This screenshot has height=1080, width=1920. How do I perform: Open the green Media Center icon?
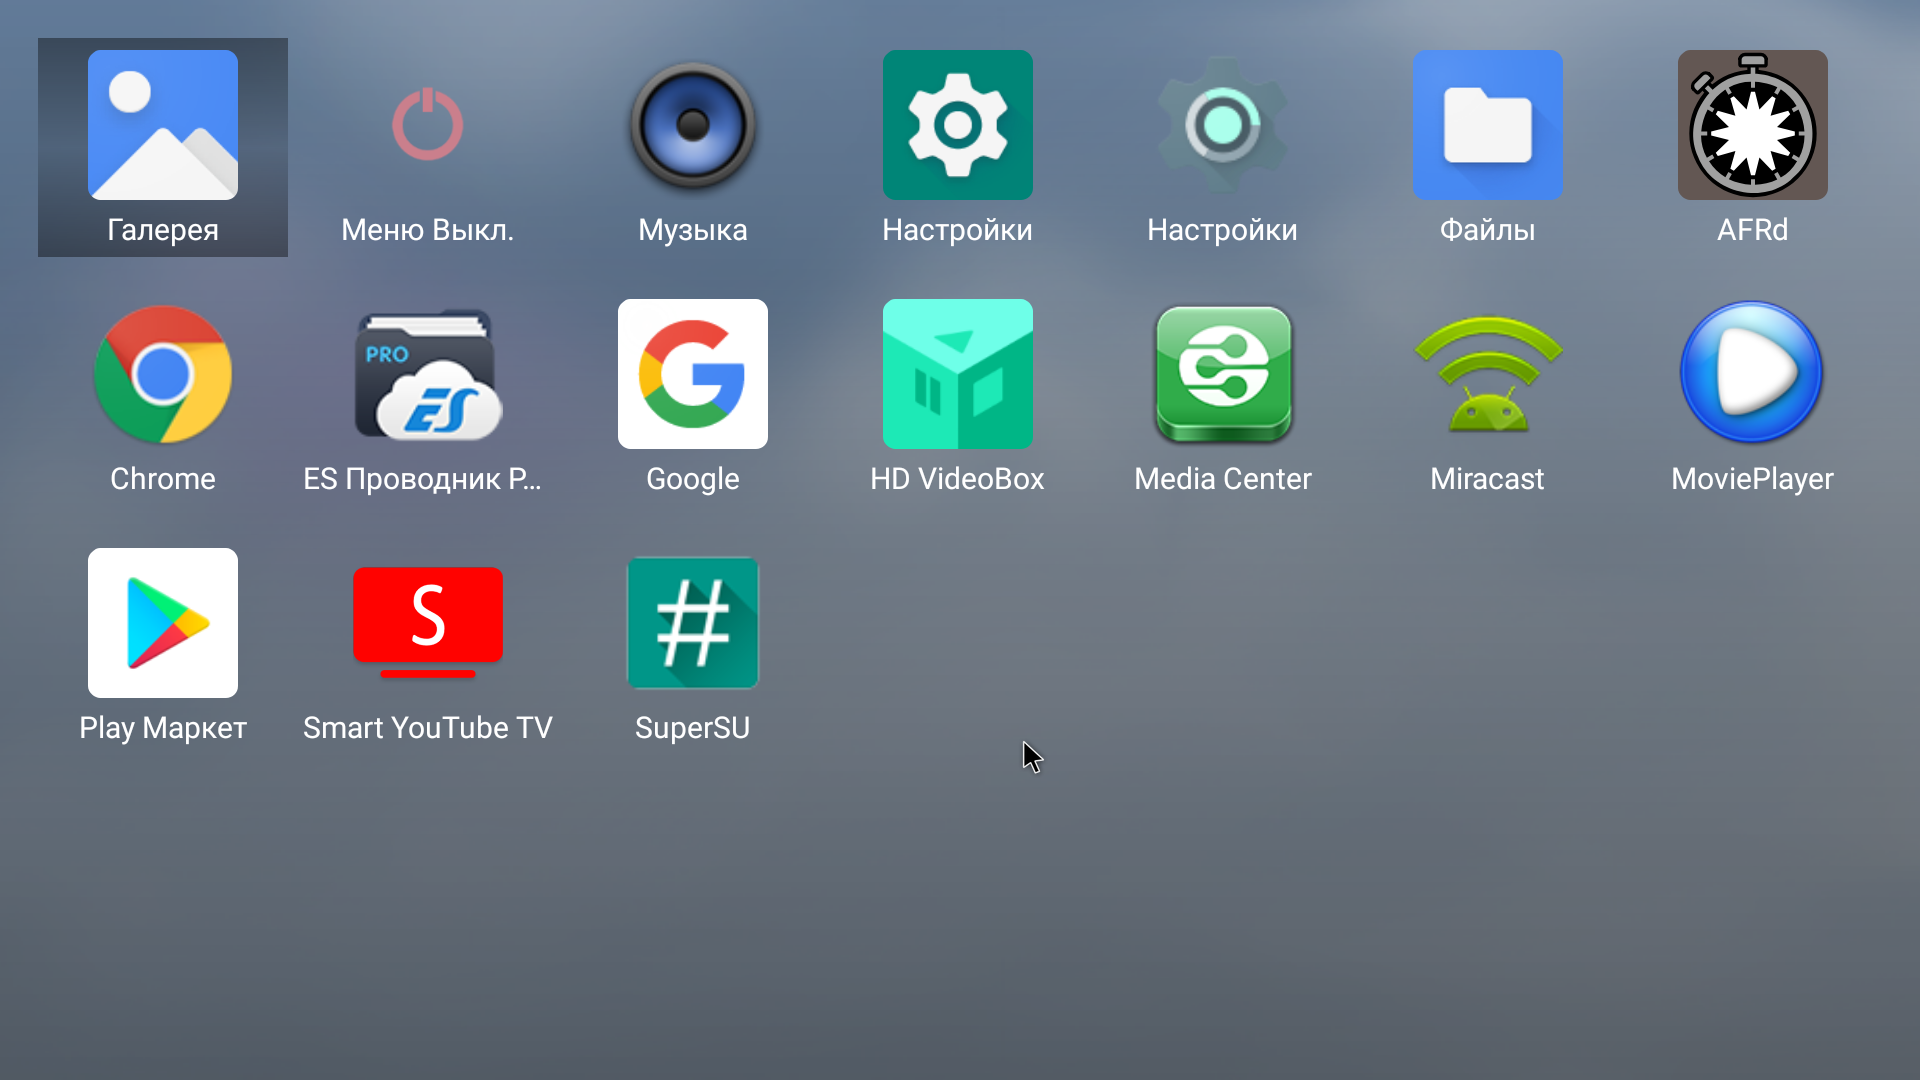1223,374
